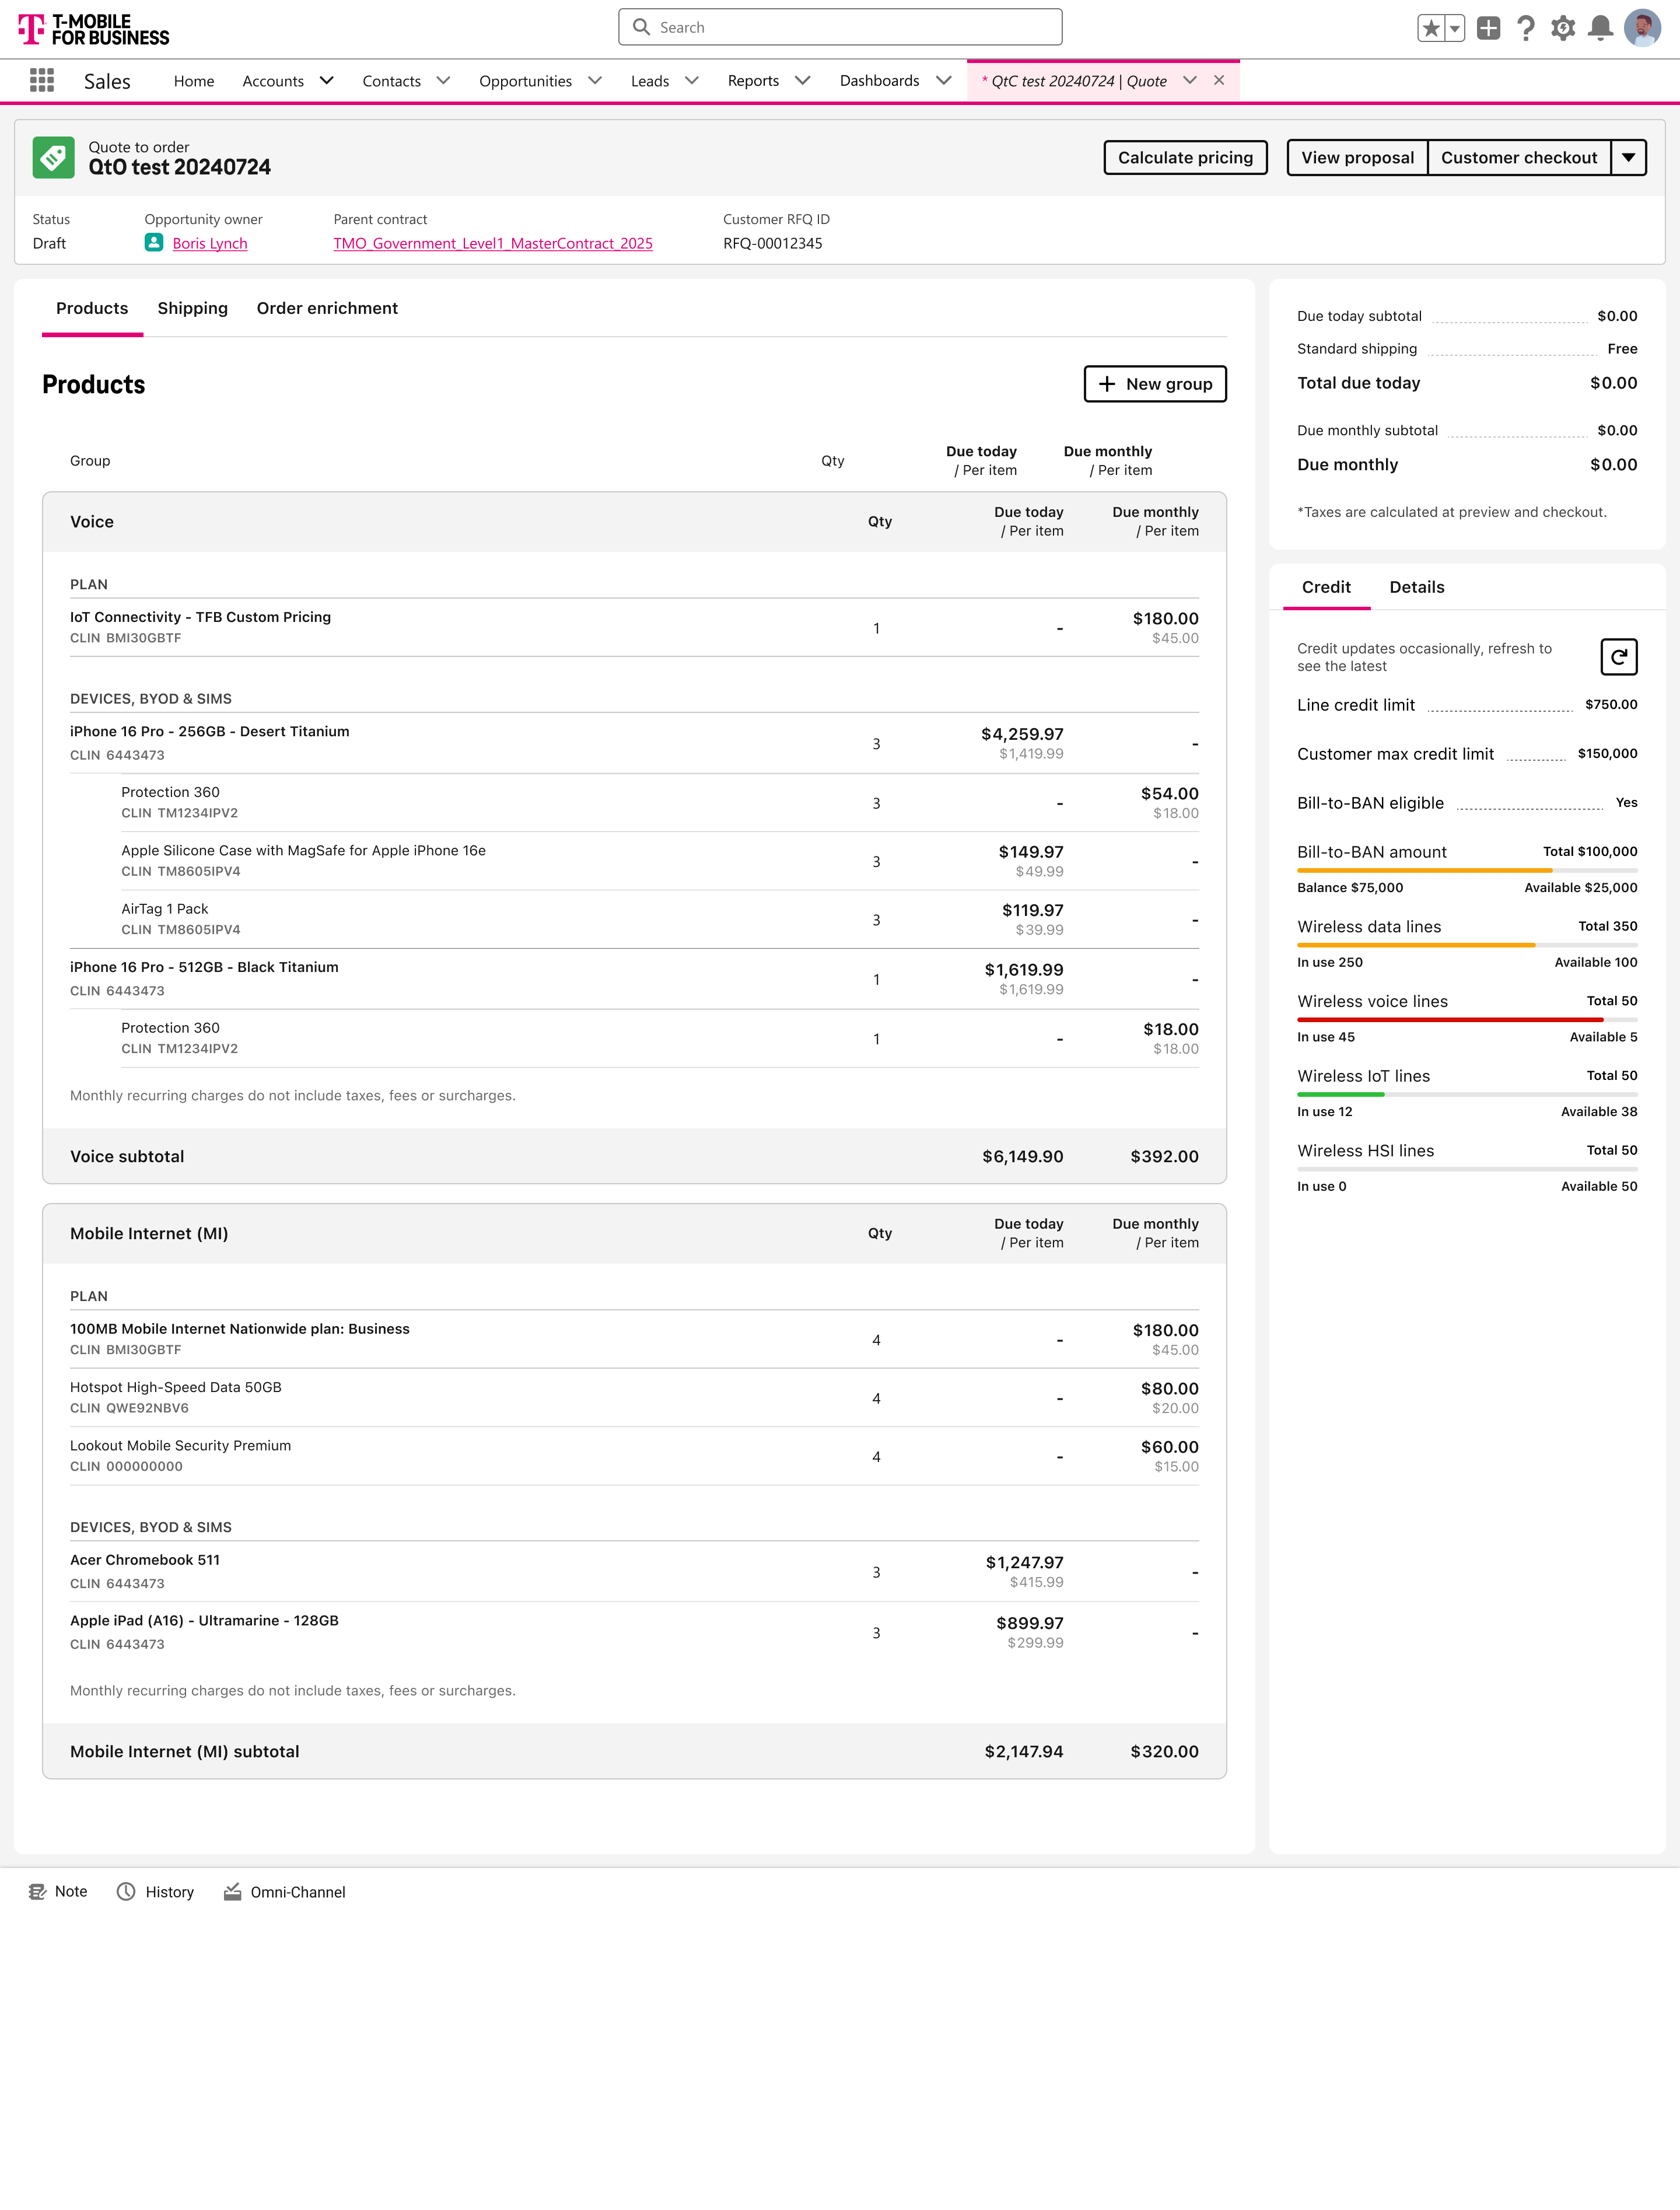Screen dimensions: 1680x2210
Task: Go to the Home nav item
Action: point(194,81)
